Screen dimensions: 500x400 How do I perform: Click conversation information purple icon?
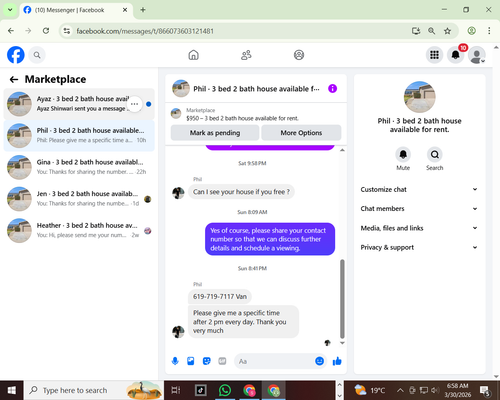[x=332, y=89]
